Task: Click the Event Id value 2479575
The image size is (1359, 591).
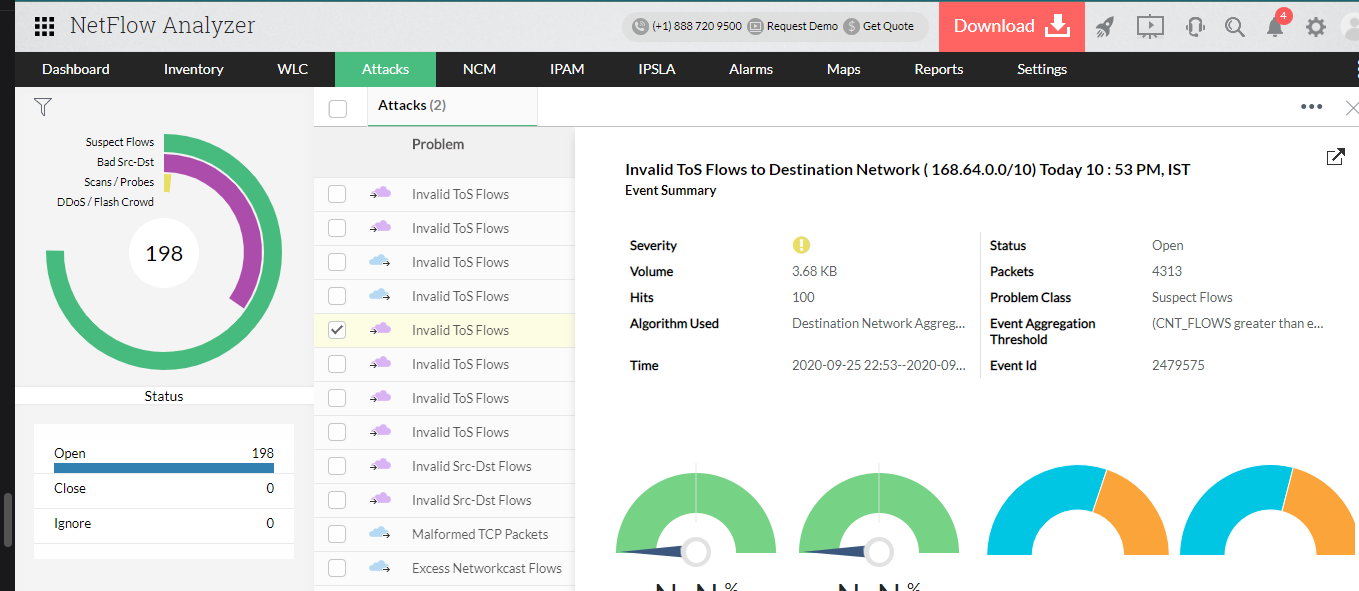Action: coord(1178,365)
